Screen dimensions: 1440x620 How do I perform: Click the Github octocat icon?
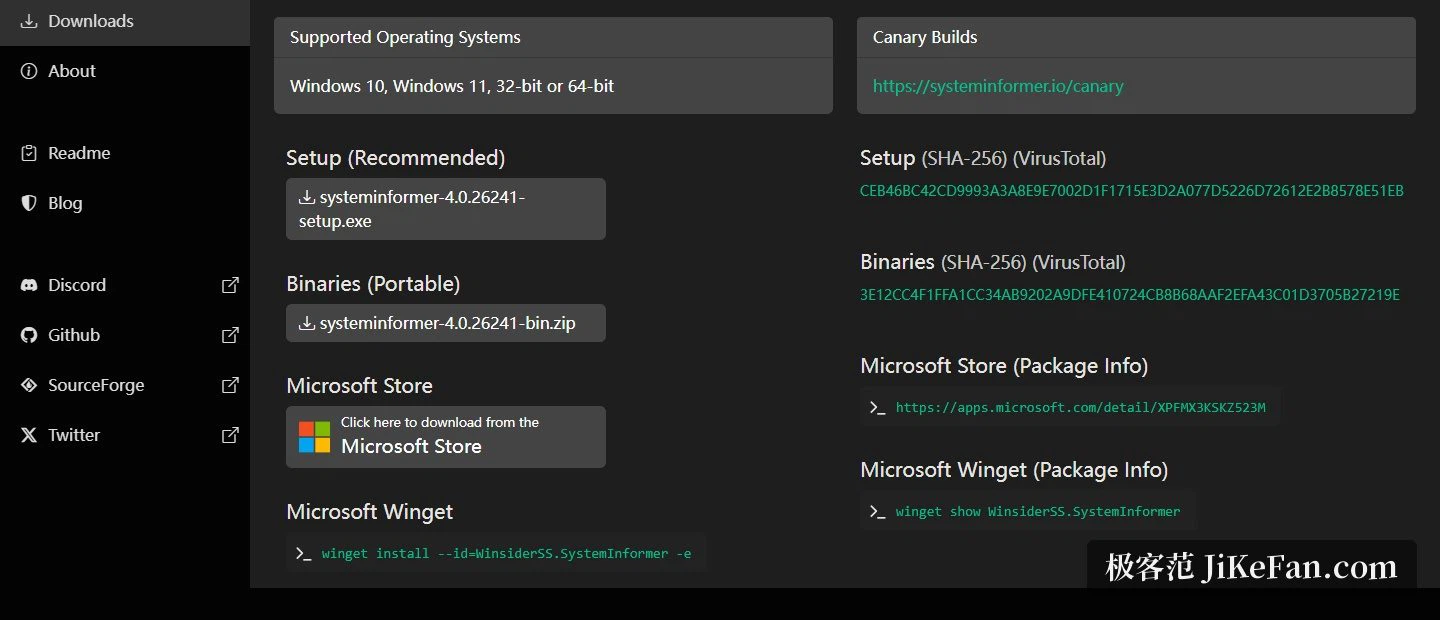[29, 335]
